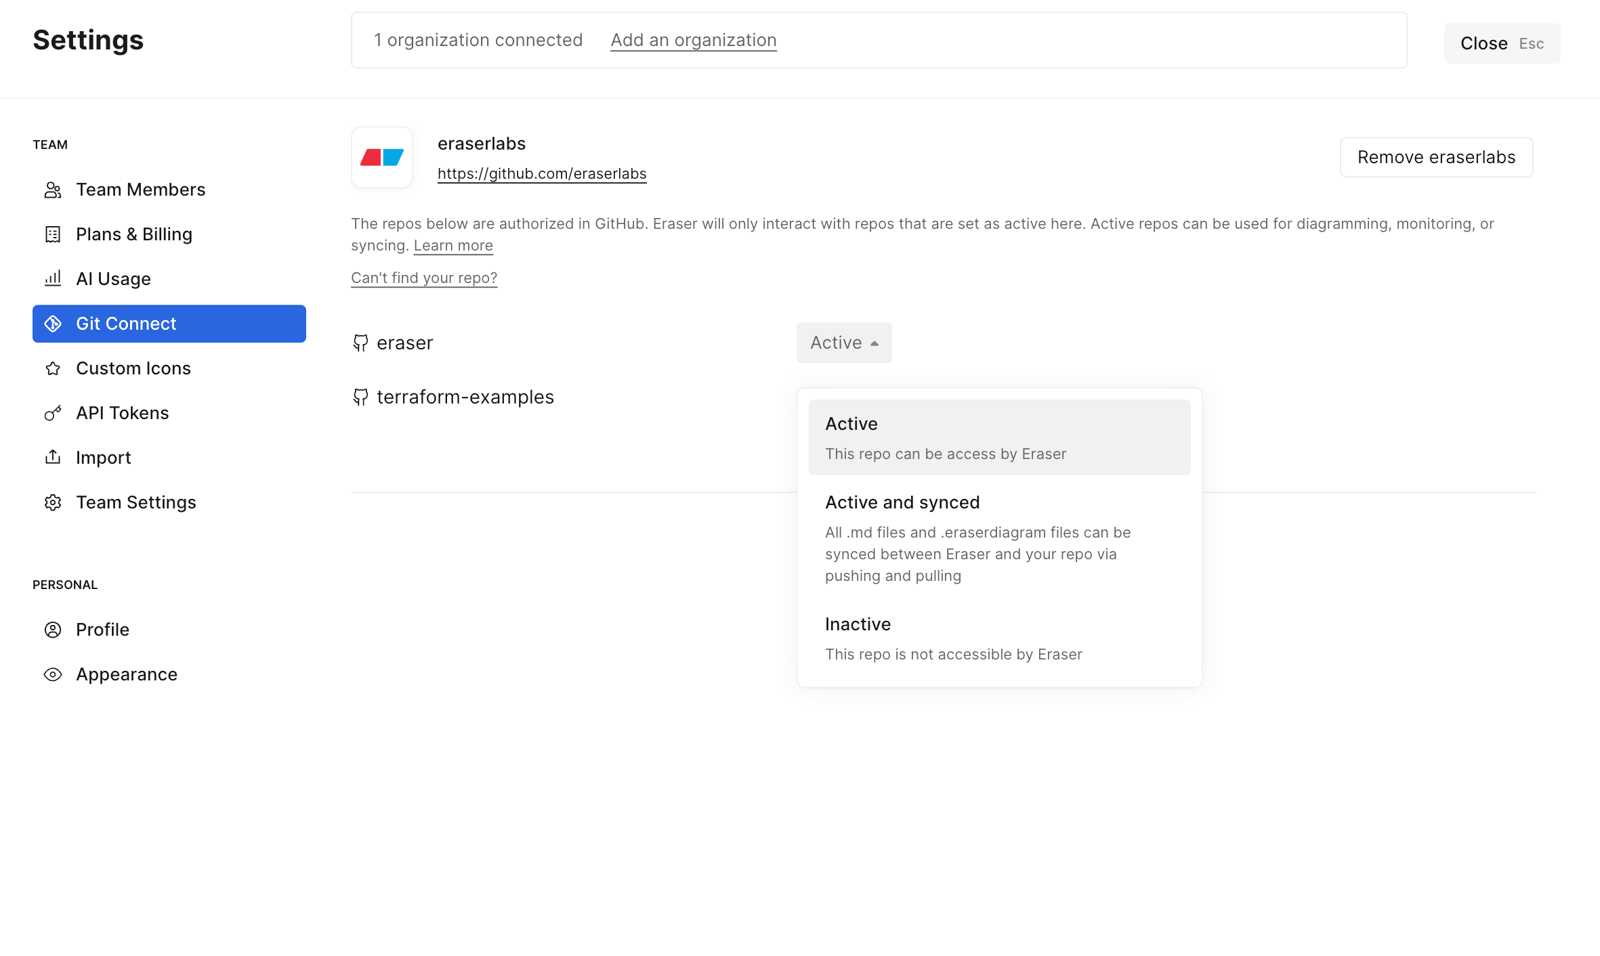Click the Team Members people icon

[x=53, y=190]
